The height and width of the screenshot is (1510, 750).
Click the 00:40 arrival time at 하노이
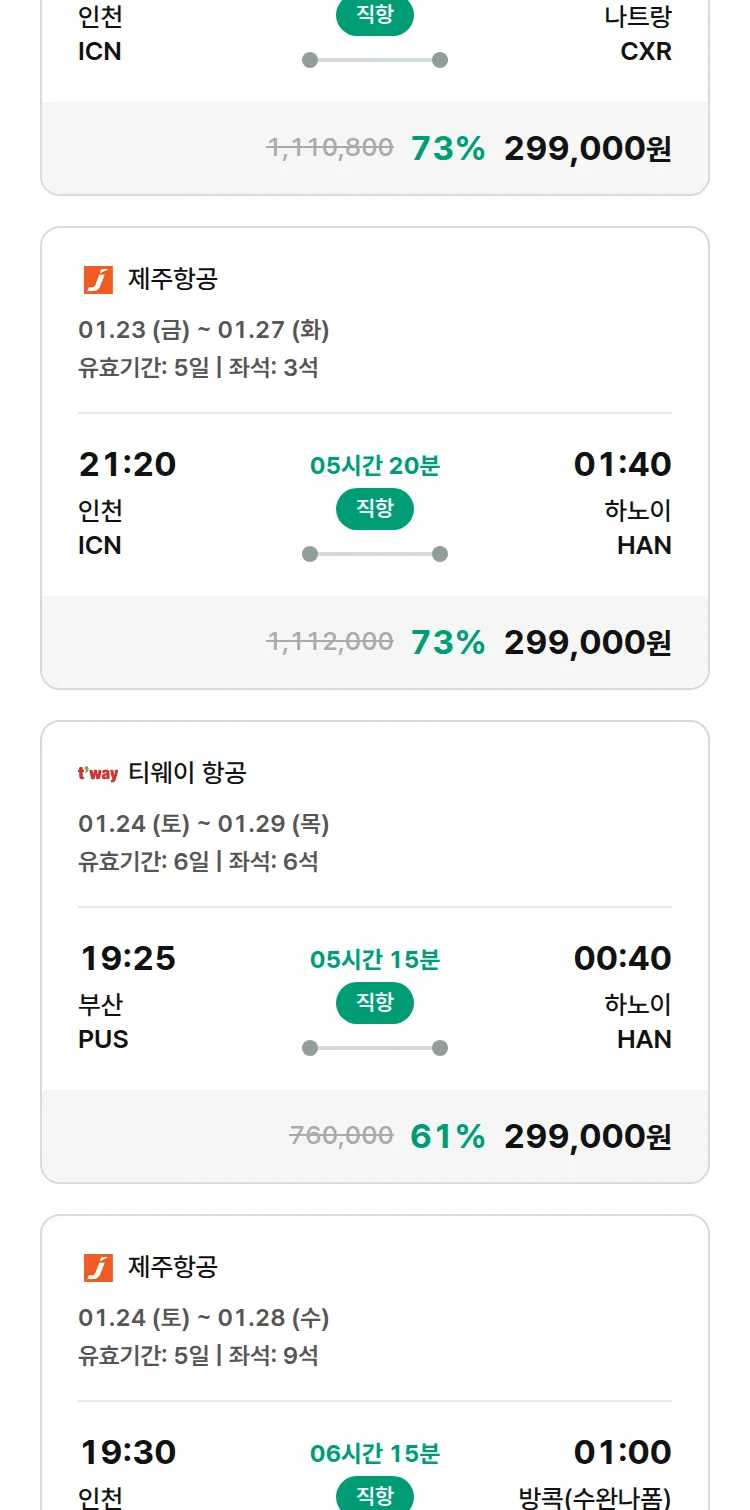622,958
